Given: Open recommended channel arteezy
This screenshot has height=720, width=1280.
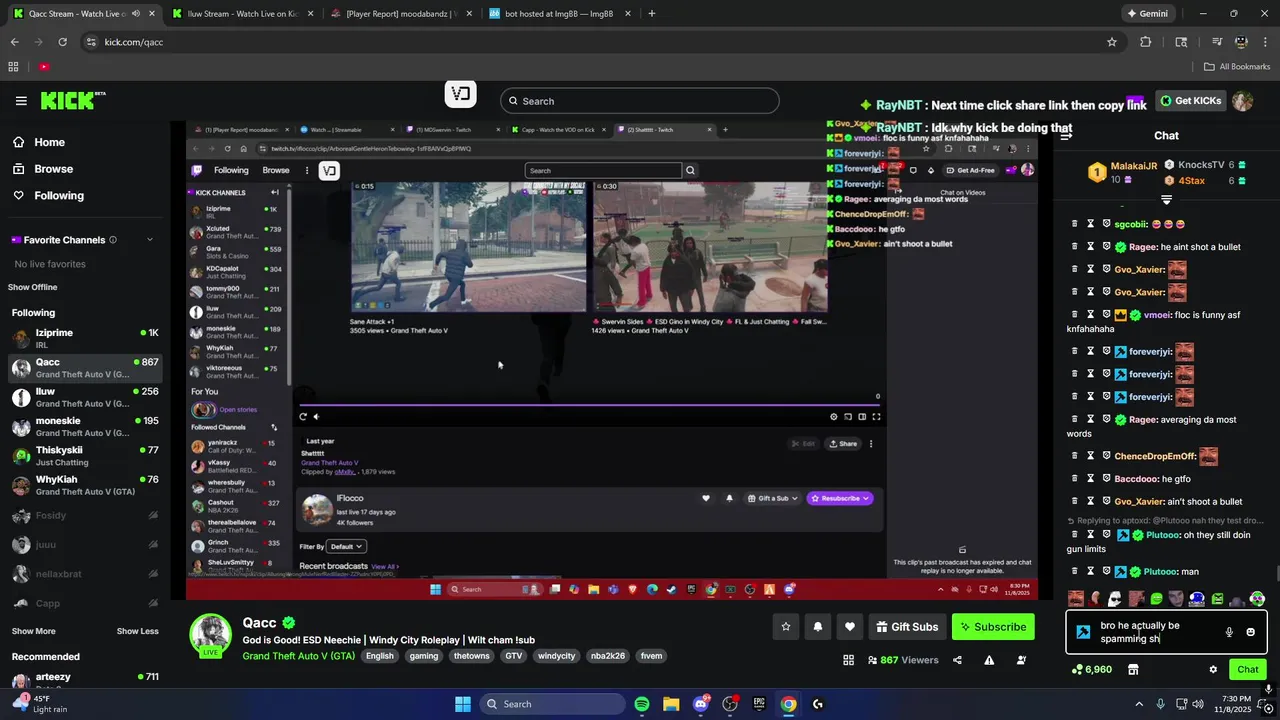Looking at the screenshot, I should [x=84, y=682].
